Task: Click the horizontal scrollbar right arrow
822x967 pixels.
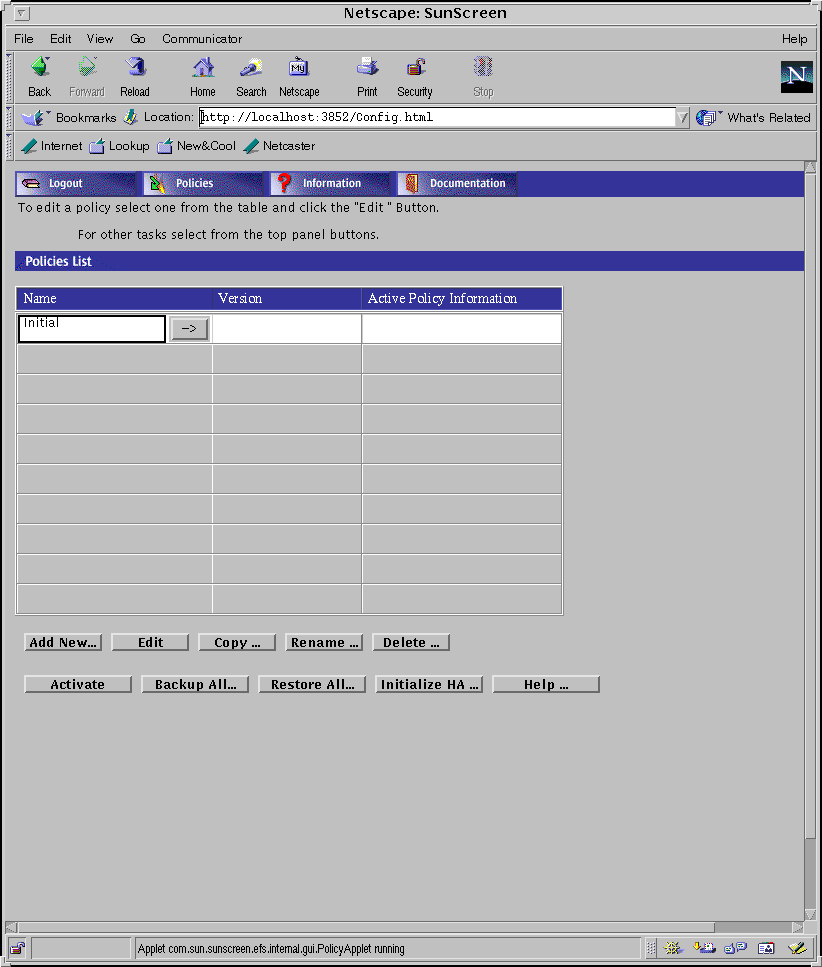Action: point(797,928)
